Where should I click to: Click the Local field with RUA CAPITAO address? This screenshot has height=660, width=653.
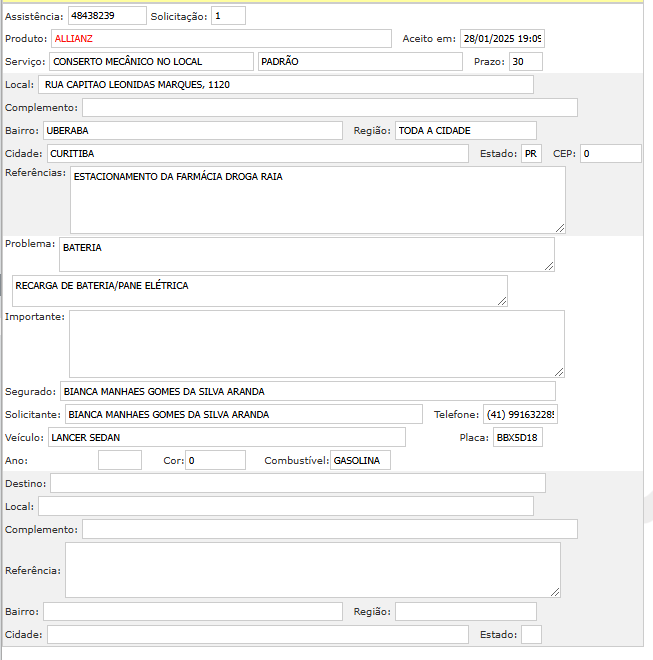click(x=285, y=85)
